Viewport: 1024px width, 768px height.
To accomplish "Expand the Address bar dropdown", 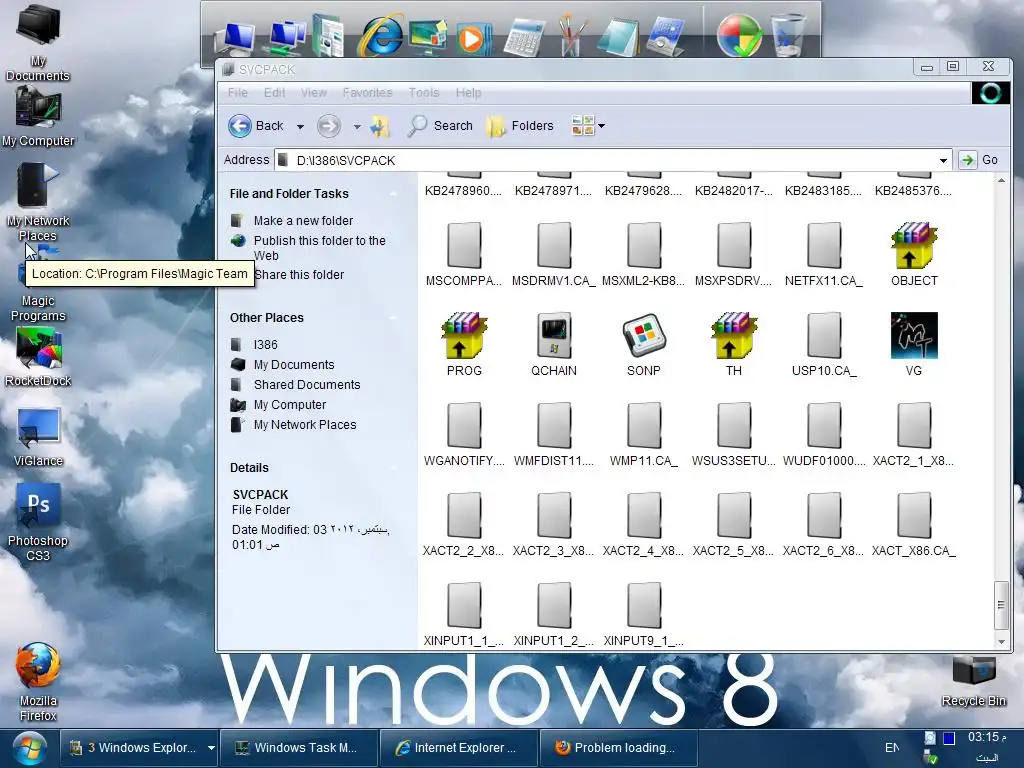I will point(943,160).
